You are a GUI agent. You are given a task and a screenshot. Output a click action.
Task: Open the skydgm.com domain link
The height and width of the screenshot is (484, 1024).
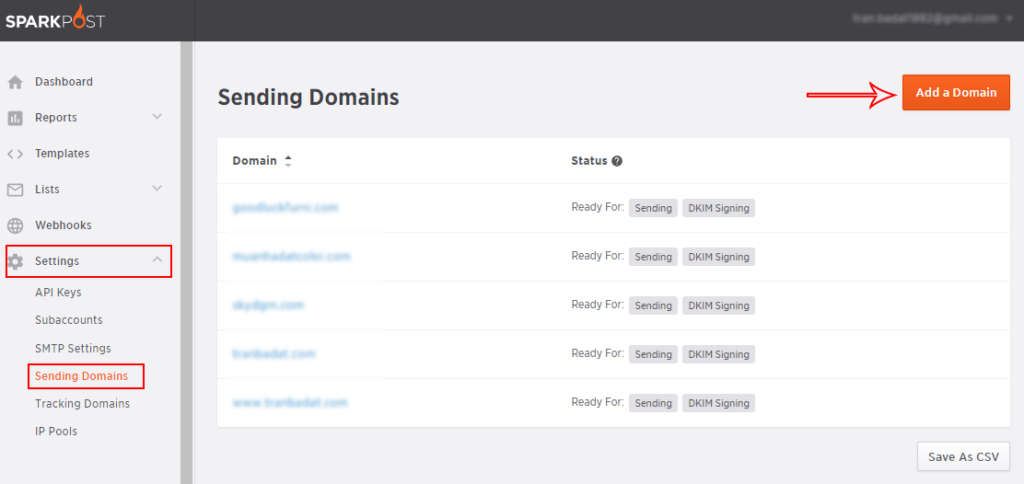coord(267,305)
